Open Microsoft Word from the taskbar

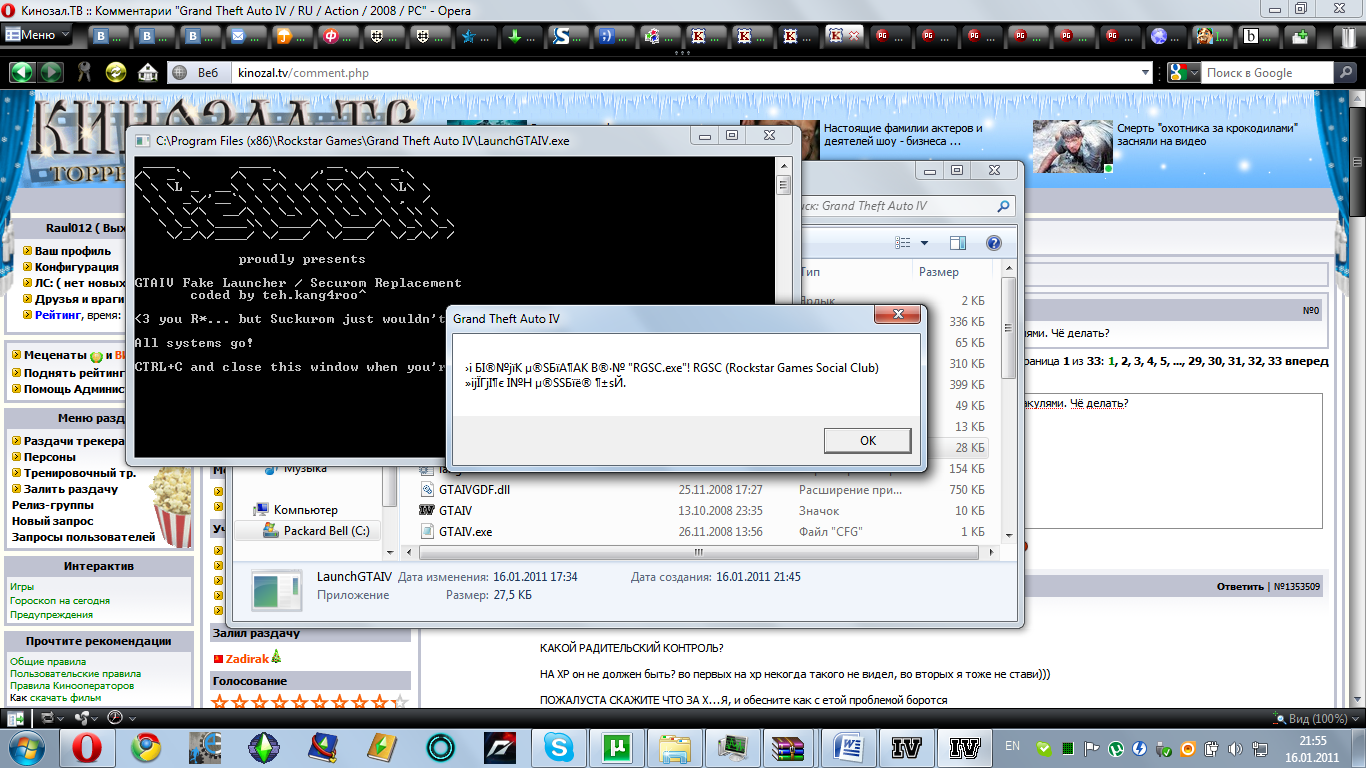[849, 747]
